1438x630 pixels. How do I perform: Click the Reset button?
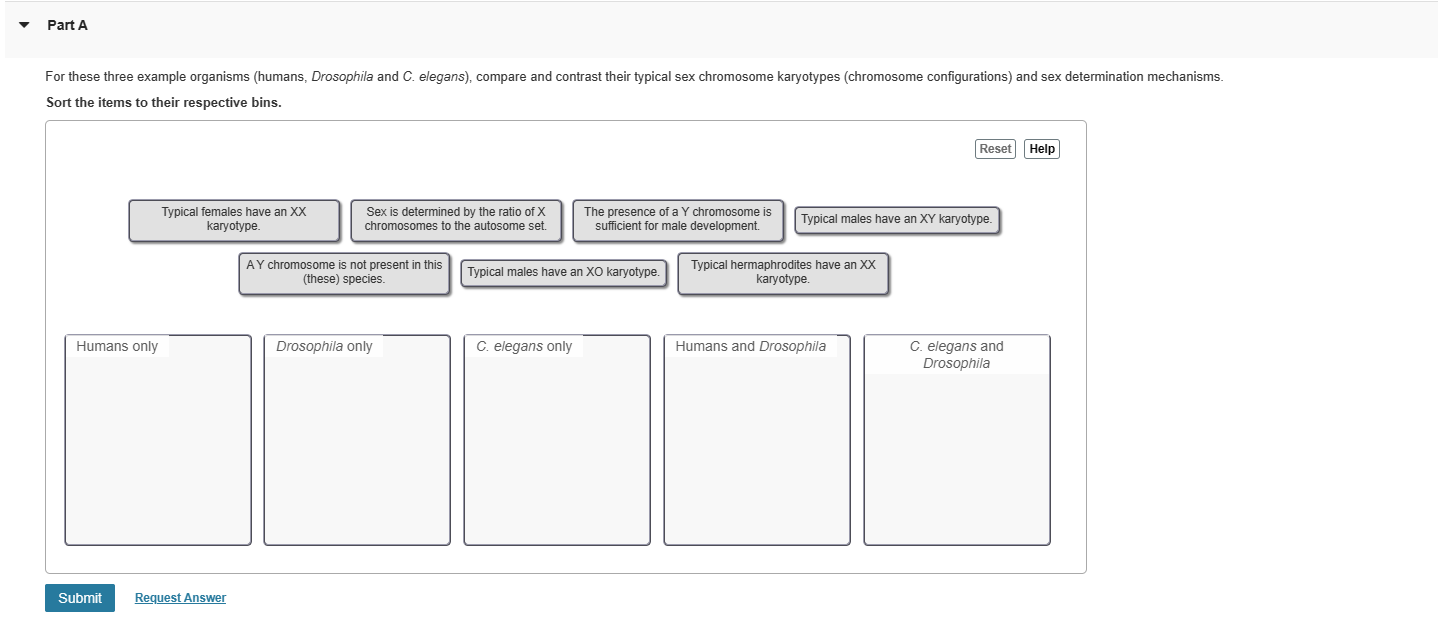tap(994, 148)
